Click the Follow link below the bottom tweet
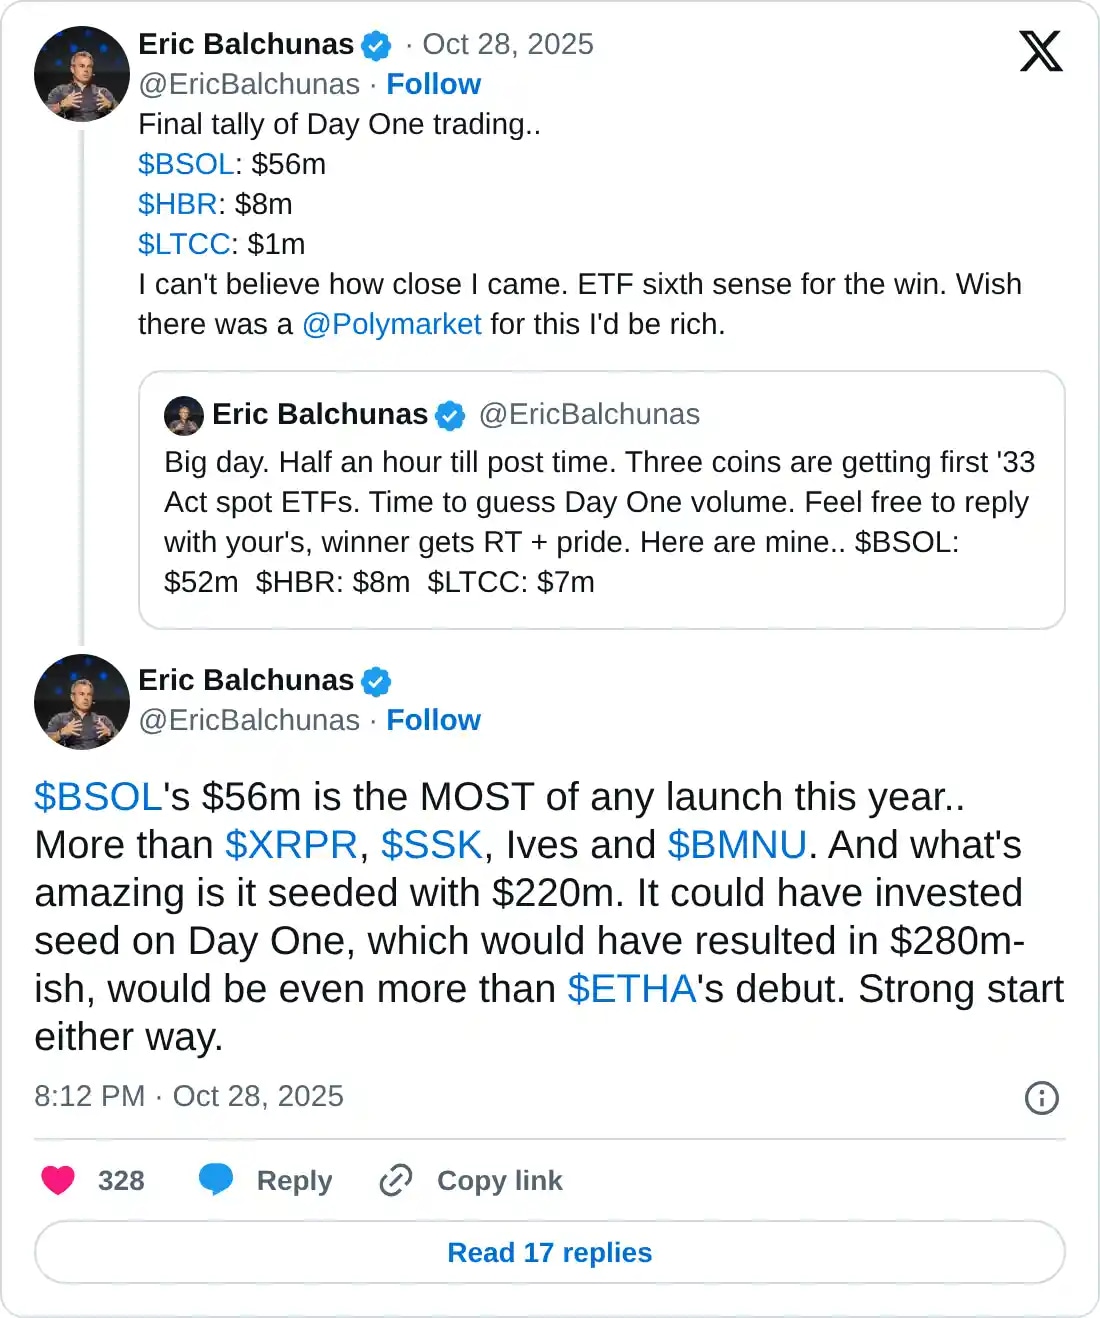 (x=433, y=720)
